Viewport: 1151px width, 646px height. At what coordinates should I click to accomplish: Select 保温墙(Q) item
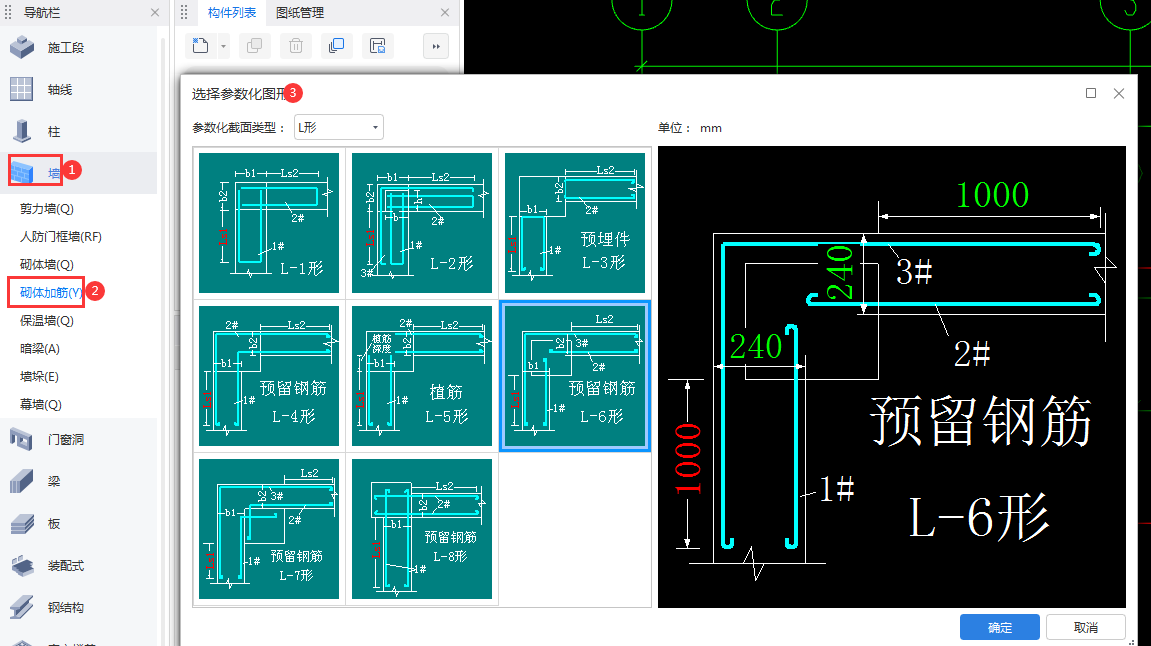[47, 320]
